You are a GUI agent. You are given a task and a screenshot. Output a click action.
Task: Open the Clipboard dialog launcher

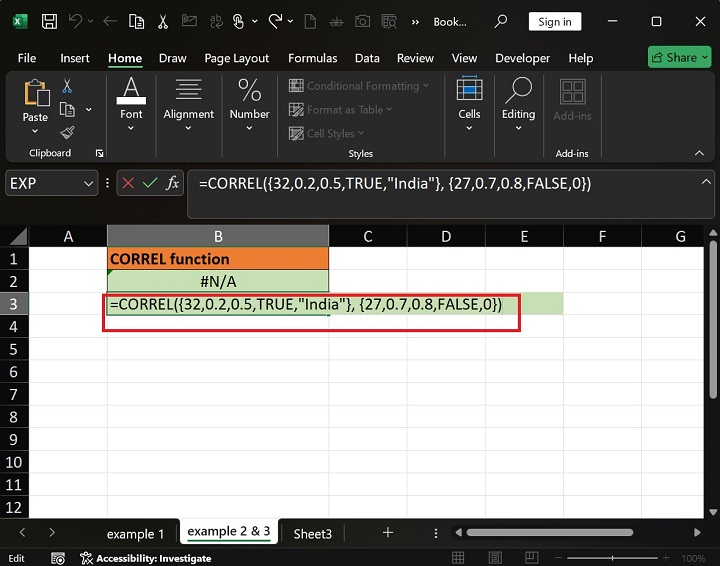tap(99, 153)
